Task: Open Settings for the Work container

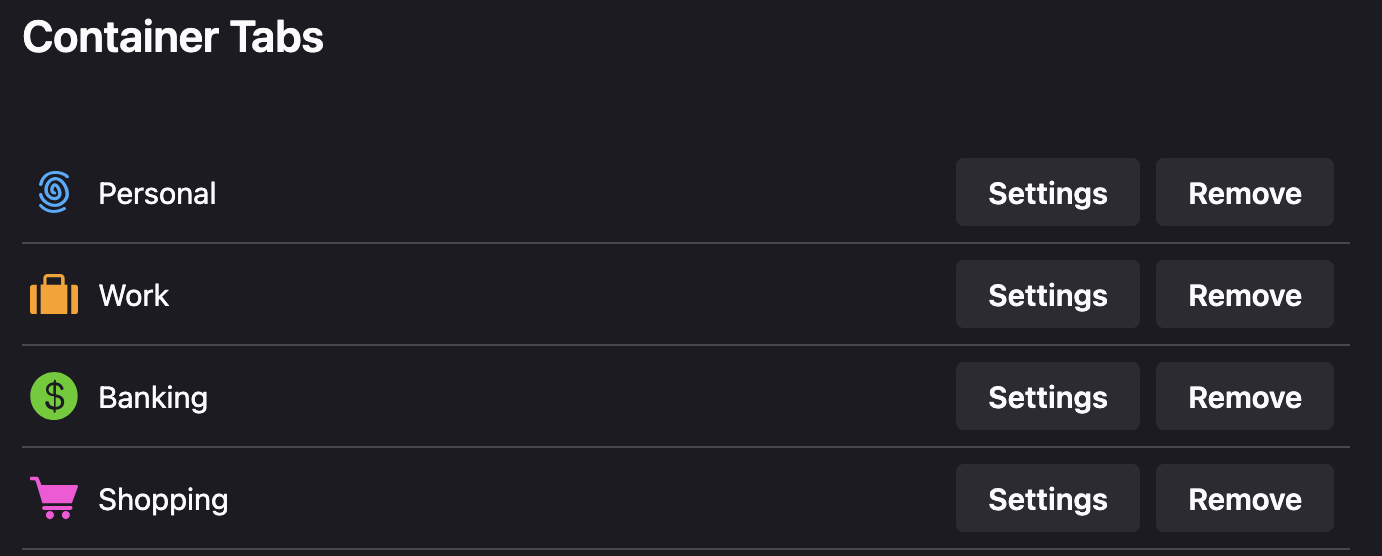Action: pos(1047,295)
